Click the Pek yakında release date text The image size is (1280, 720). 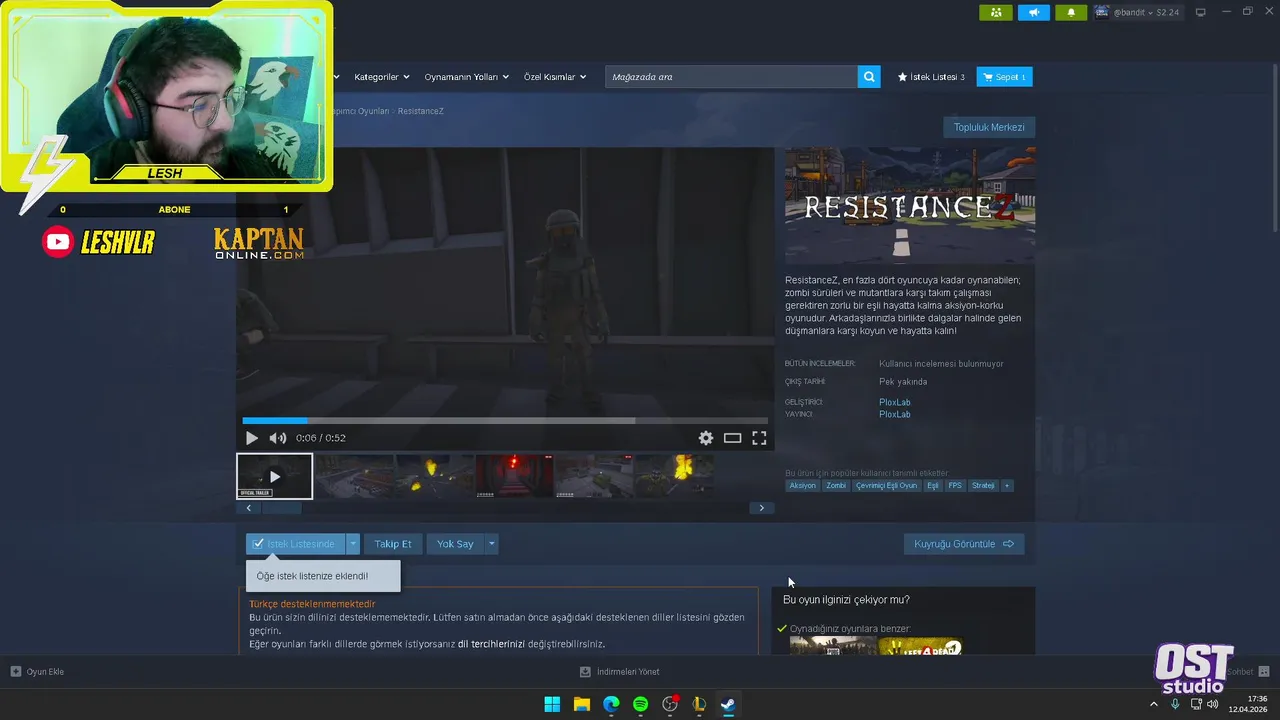tap(903, 382)
